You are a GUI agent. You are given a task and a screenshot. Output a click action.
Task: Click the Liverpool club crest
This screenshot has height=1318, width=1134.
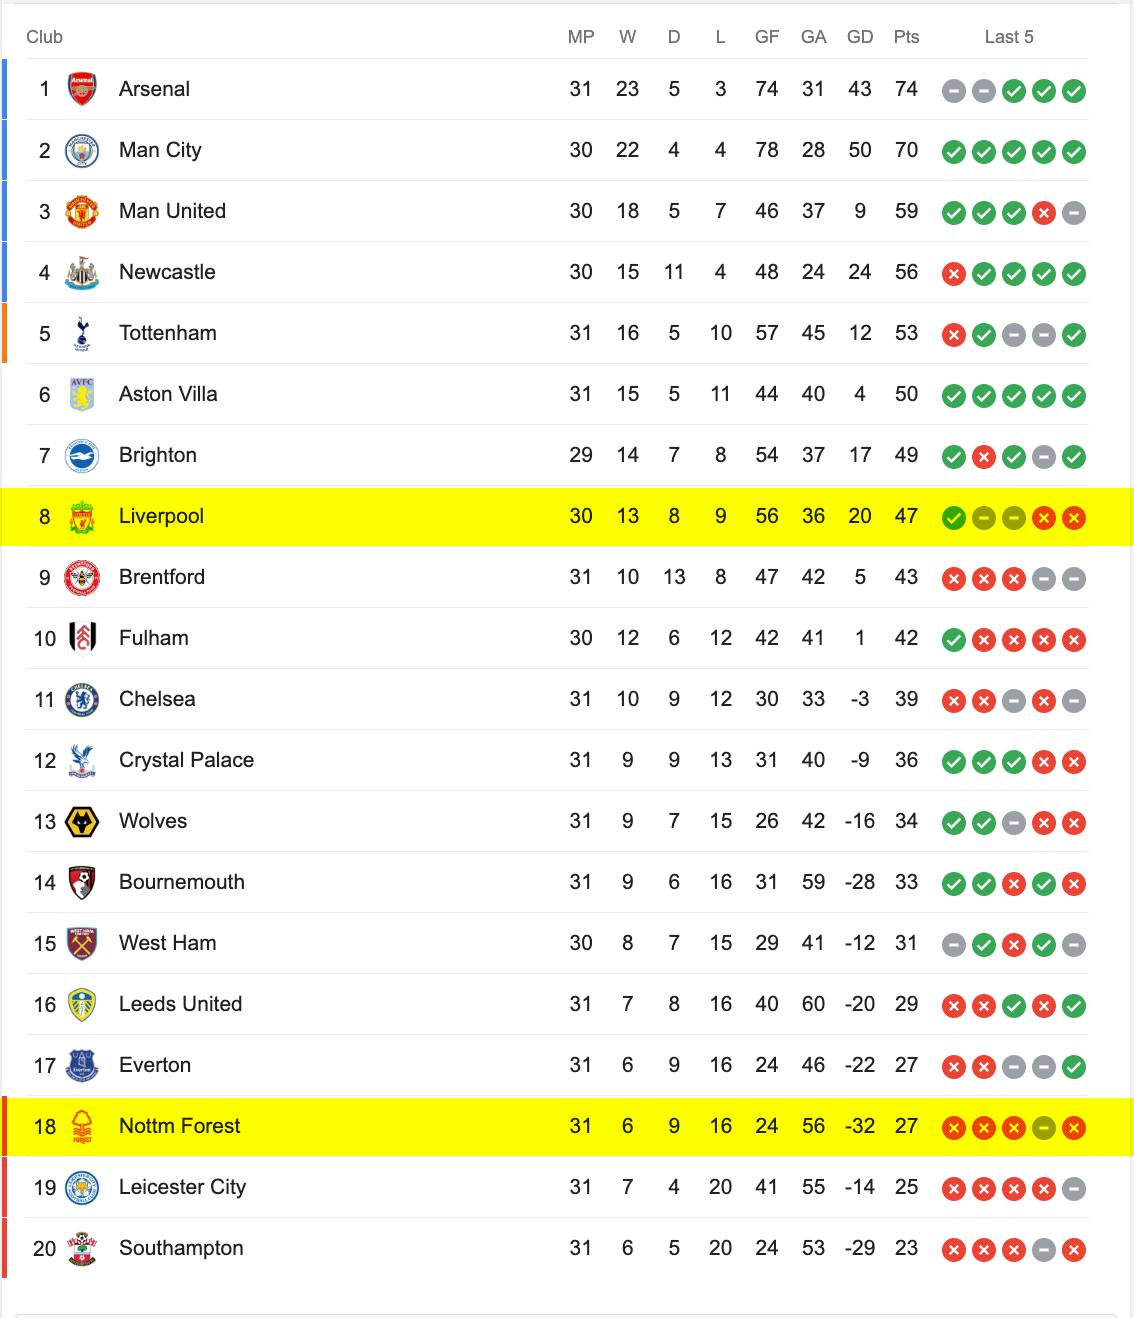click(x=82, y=516)
